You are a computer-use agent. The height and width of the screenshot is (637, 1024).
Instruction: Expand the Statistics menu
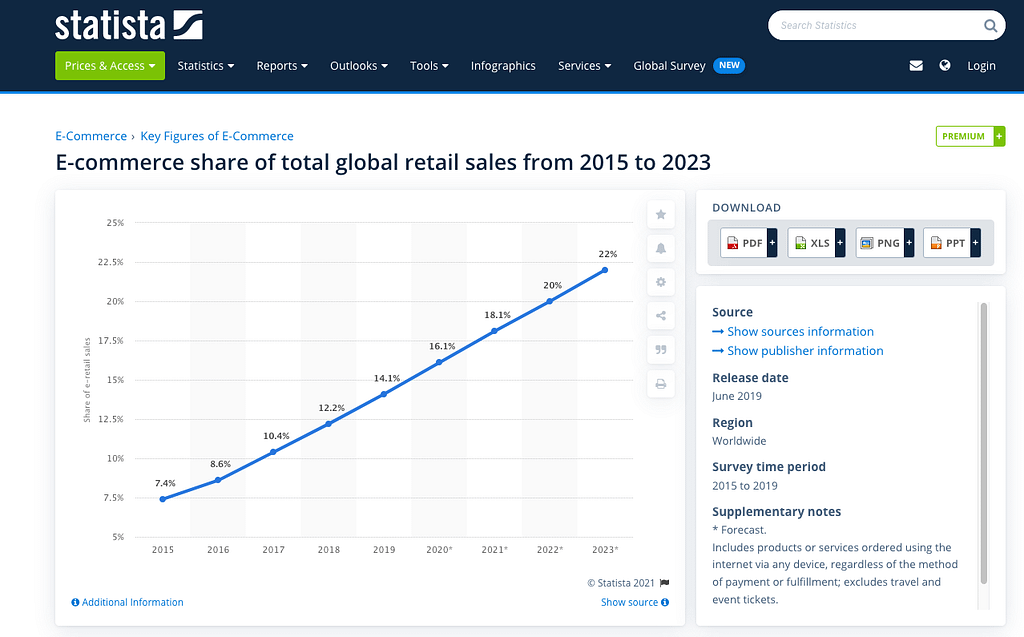(x=206, y=65)
